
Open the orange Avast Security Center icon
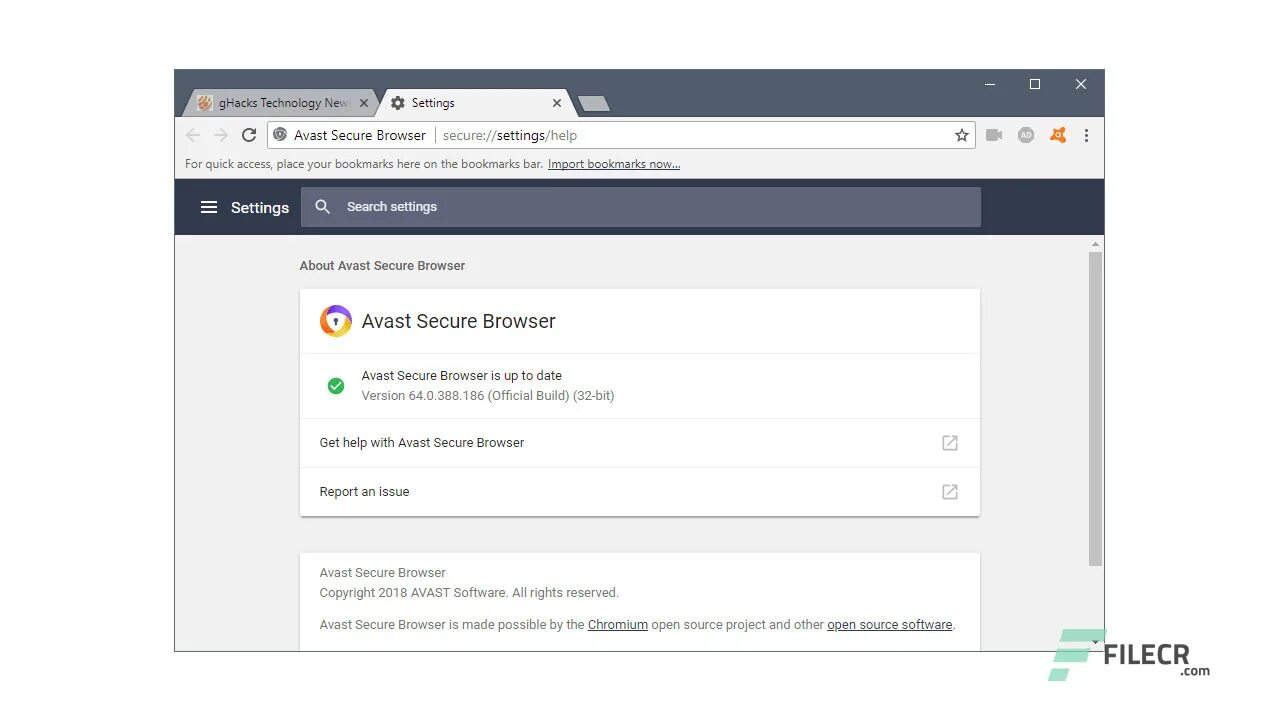[x=1058, y=135]
